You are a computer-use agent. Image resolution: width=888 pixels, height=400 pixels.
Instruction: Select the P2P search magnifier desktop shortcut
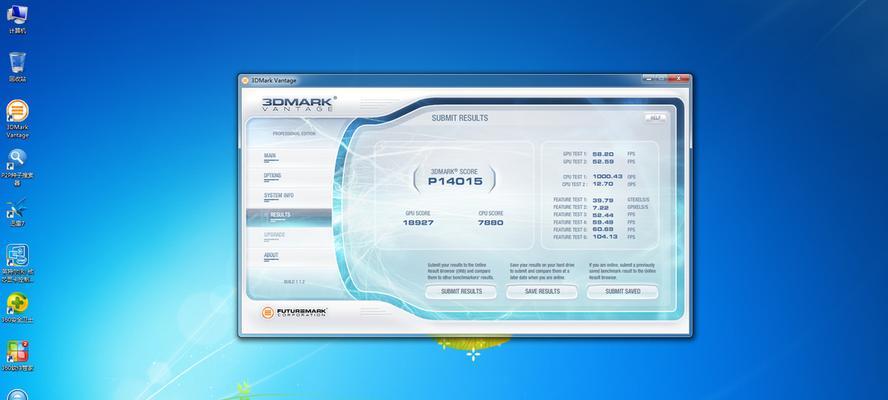pos(17,167)
